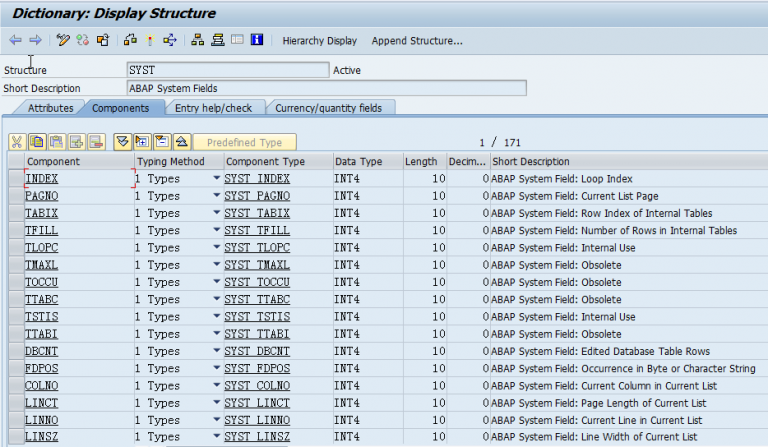Click the Hierarchy Display button
The image size is (768, 447).
[x=319, y=41]
